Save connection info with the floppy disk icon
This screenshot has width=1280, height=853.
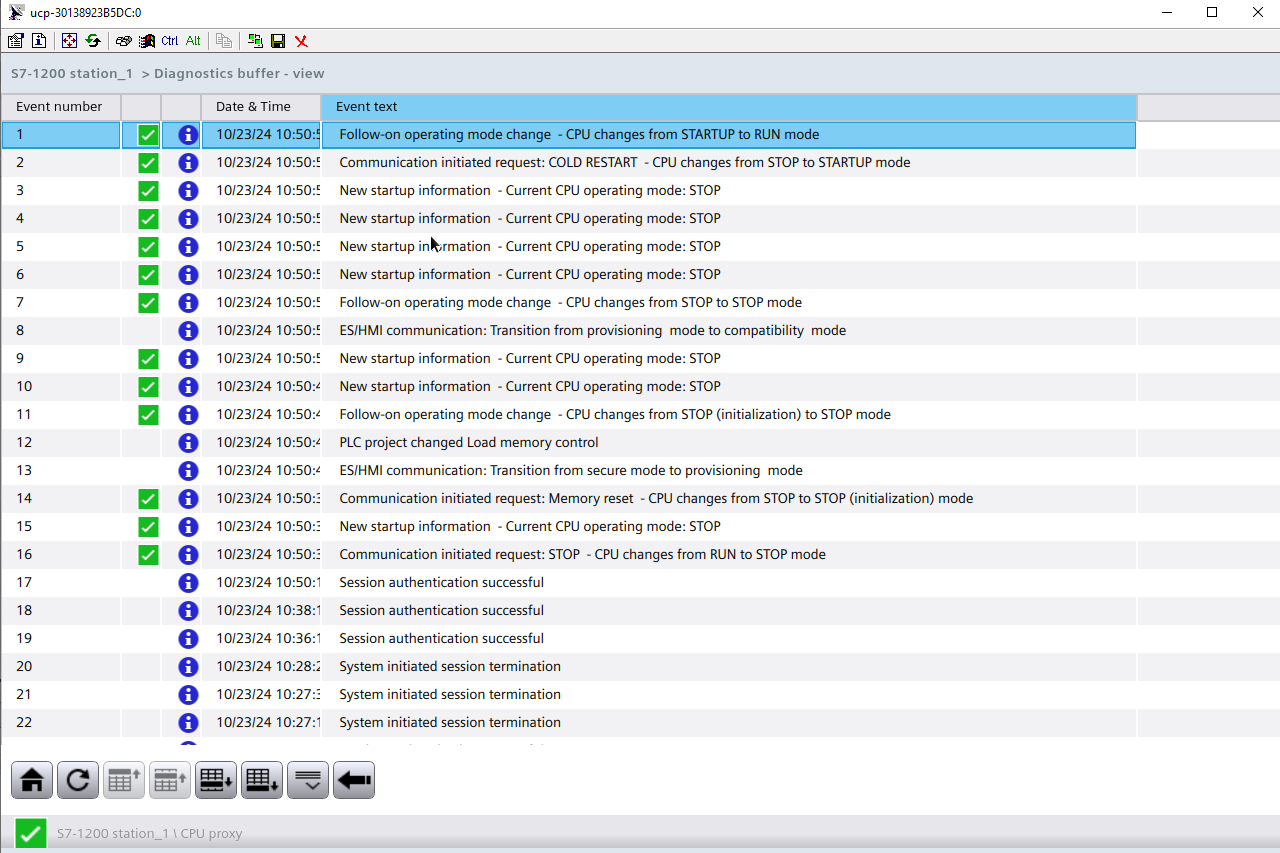pos(278,41)
